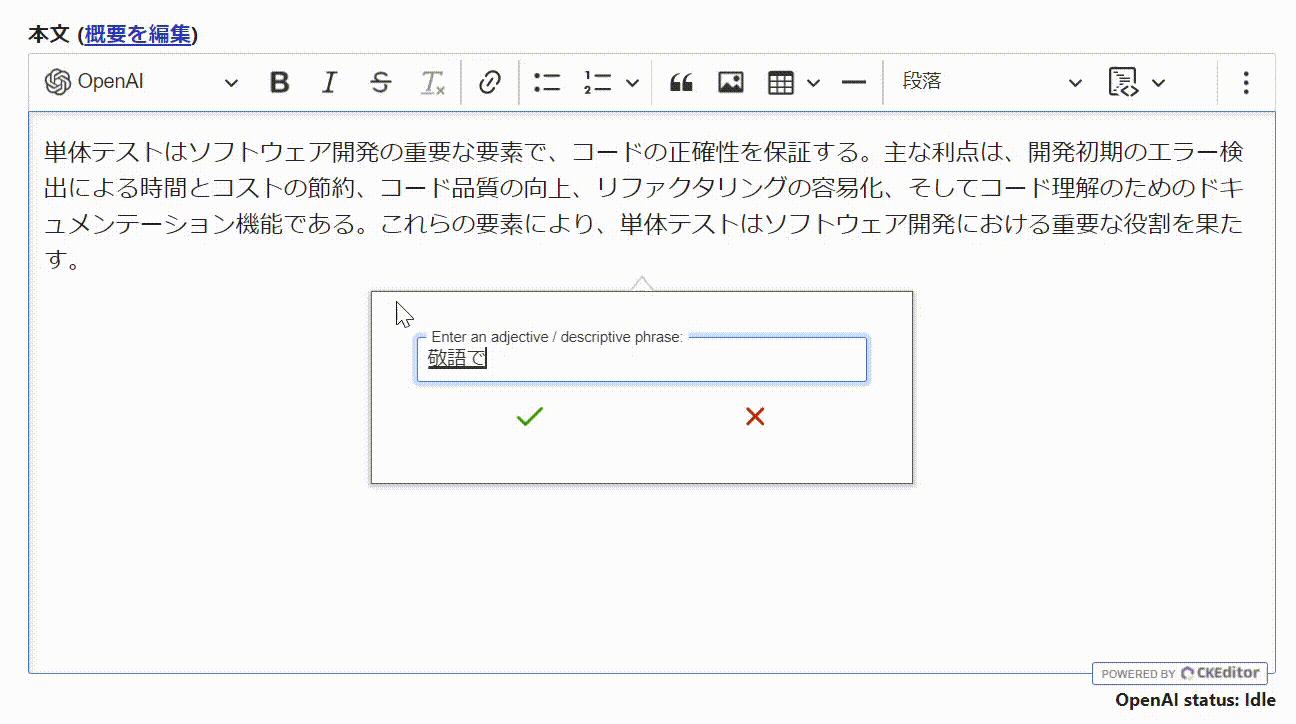Insert a hyperlink

489,83
